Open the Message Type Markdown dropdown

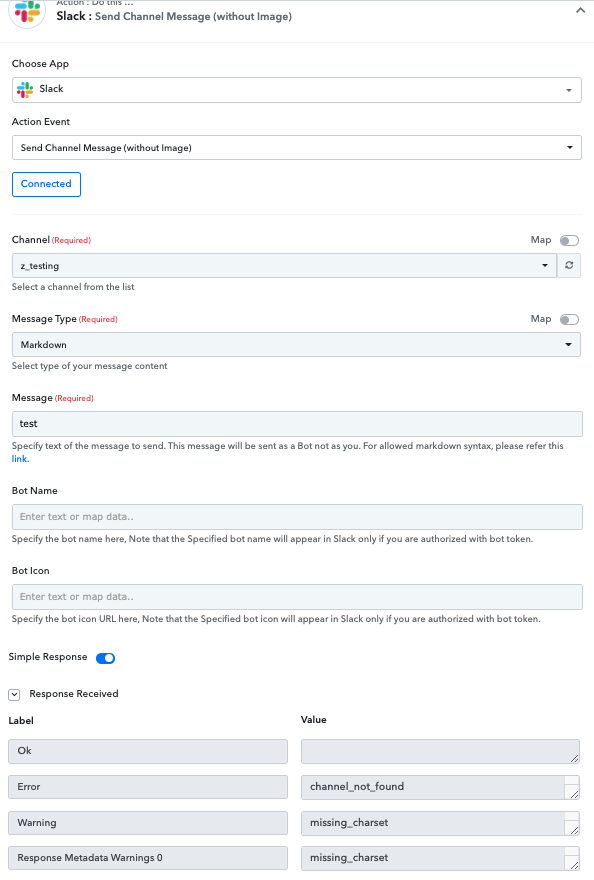[296, 345]
